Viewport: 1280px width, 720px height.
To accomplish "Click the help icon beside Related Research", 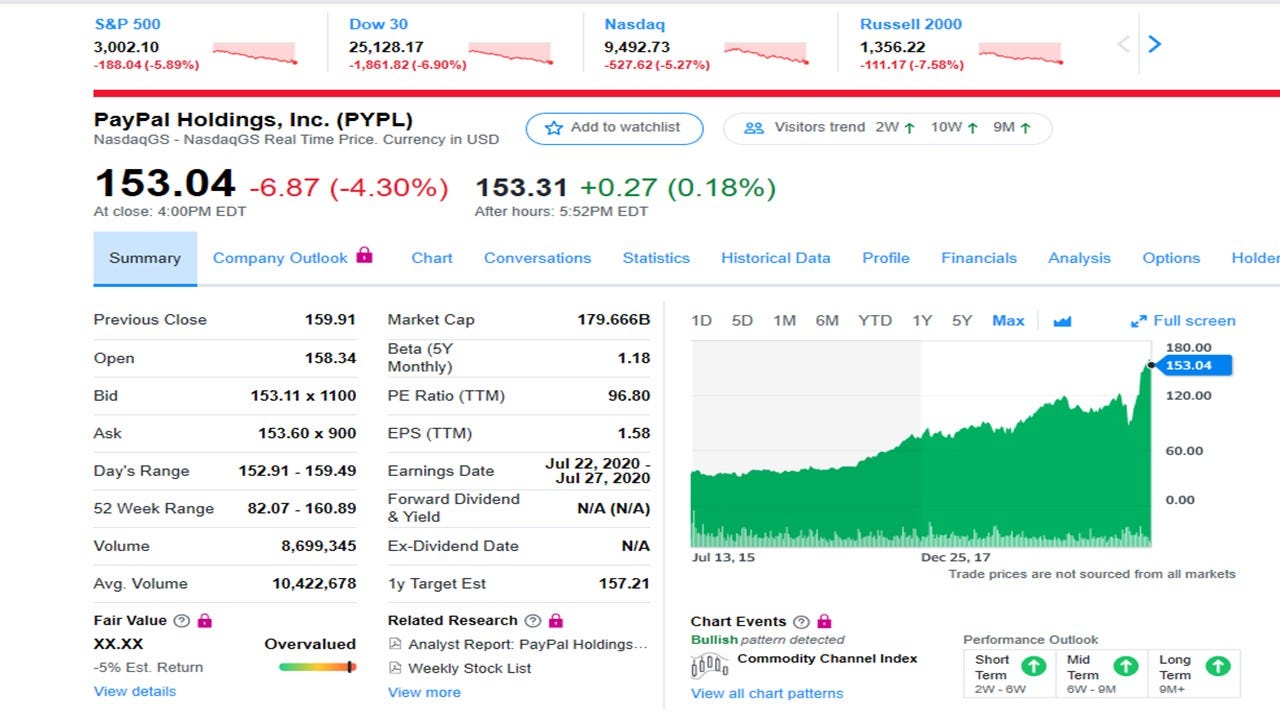I will (x=533, y=620).
